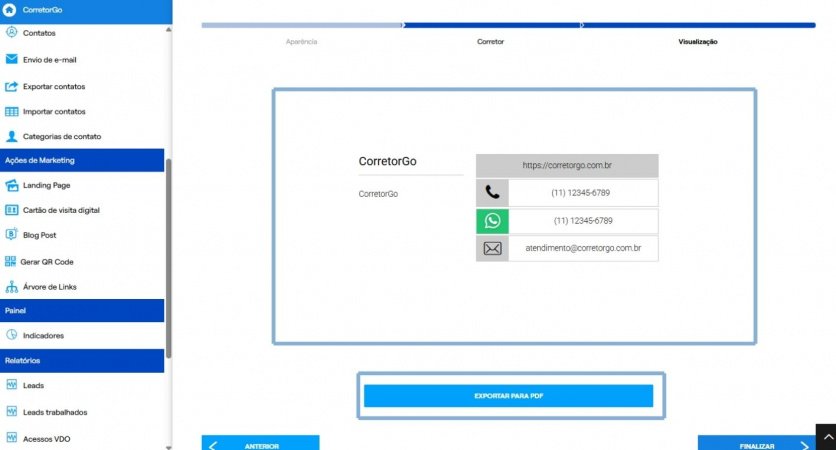This screenshot has width=836, height=450.
Task: Click the sidebar vertical scrollbar thumb
Action: pos(168,259)
